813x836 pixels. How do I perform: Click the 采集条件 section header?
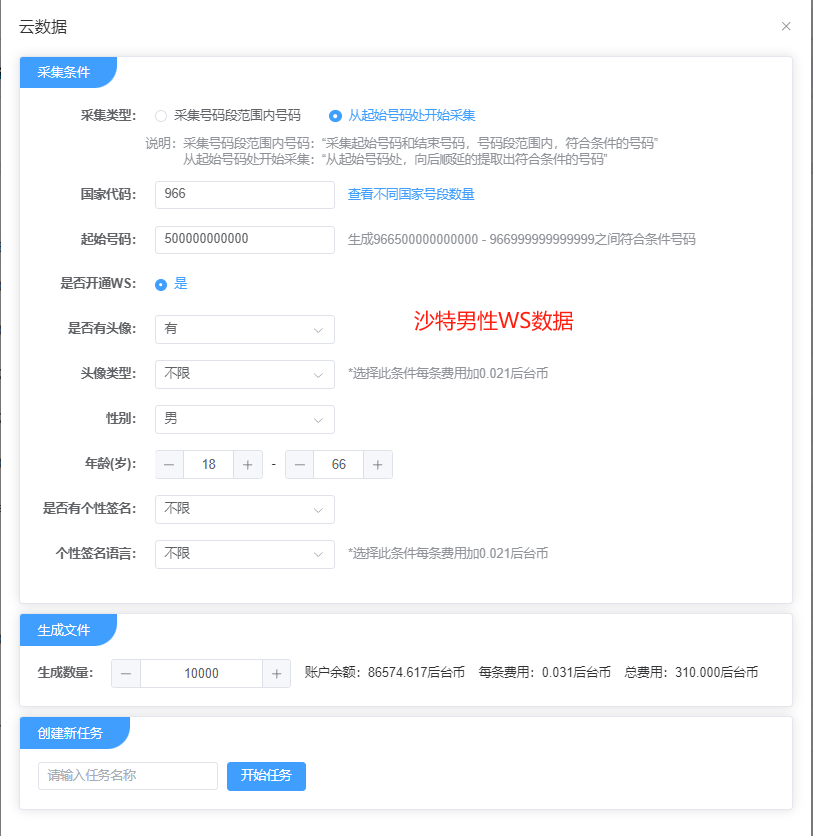(x=68, y=72)
